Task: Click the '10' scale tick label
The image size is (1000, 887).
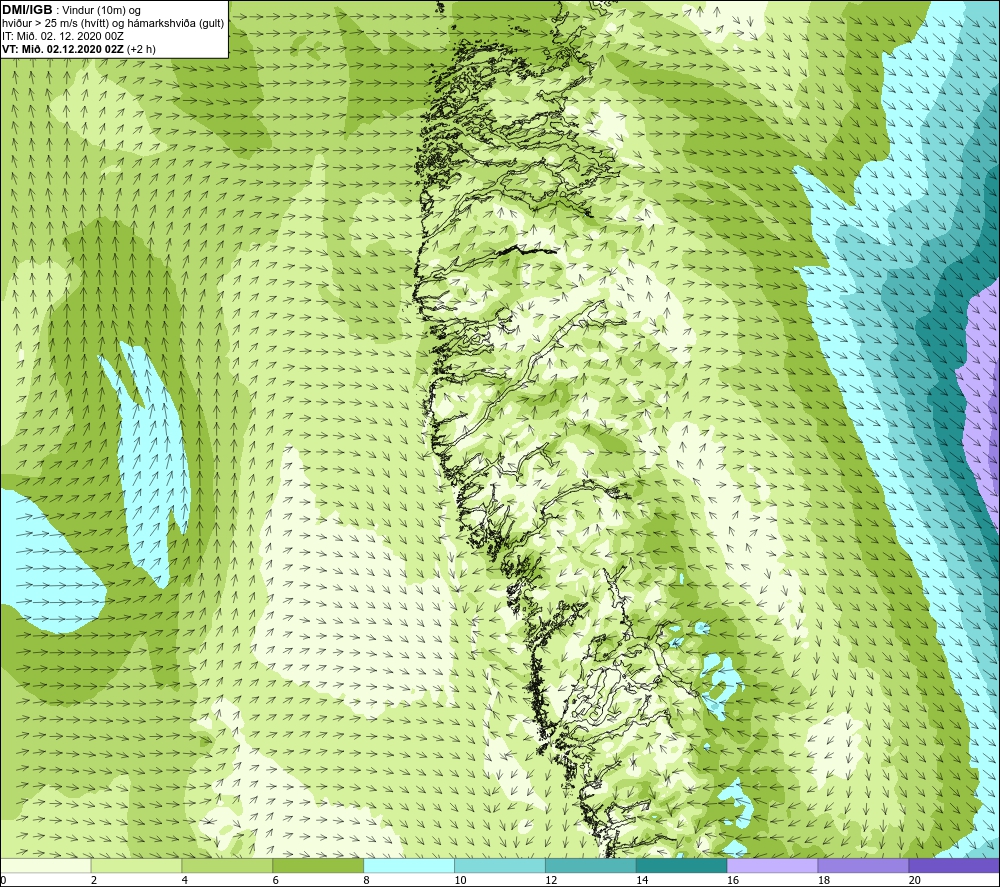Action: (x=460, y=881)
